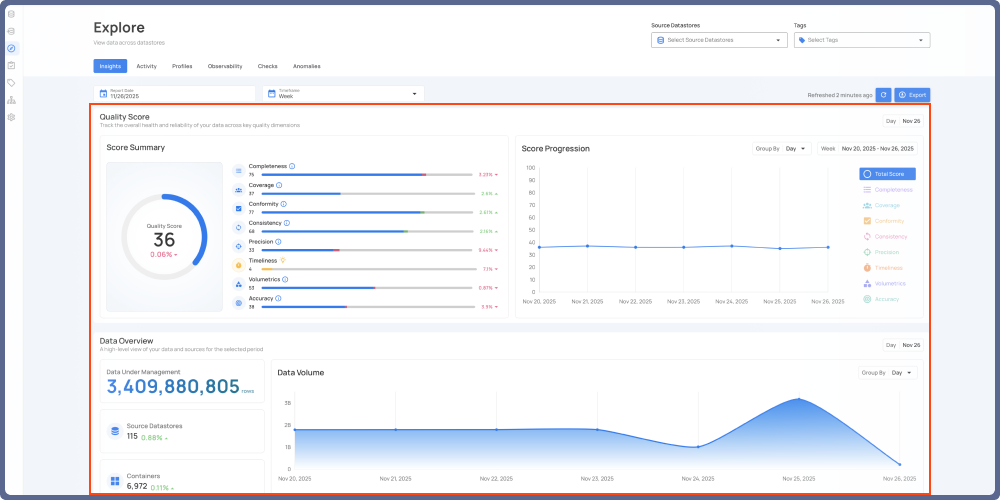Image resolution: width=1000 pixels, height=500 pixels.
Task: Open the settings gear in left sidebar
Action: tap(11, 117)
